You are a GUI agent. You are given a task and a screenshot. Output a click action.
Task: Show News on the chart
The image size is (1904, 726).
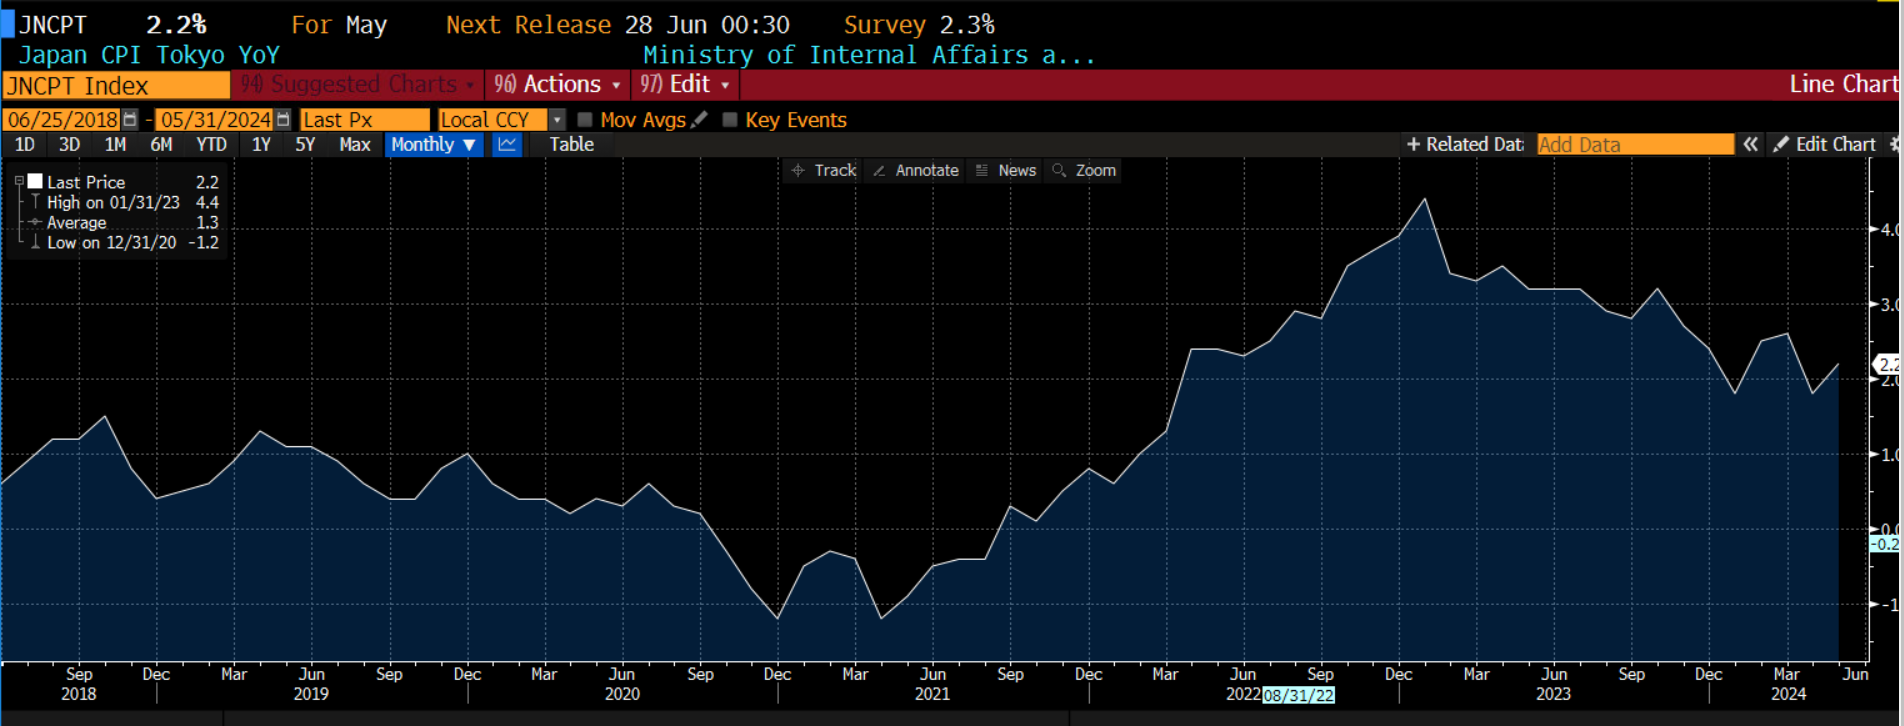pos(1005,171)
